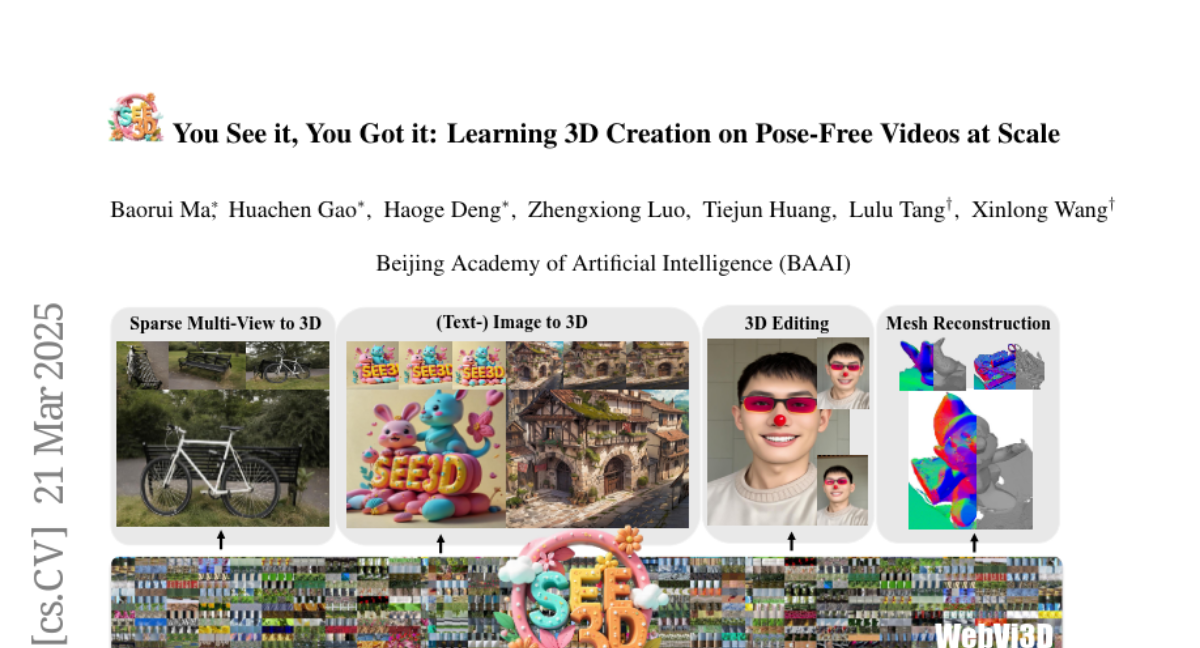Click the large face with red sunglasses

click(762, 430)
